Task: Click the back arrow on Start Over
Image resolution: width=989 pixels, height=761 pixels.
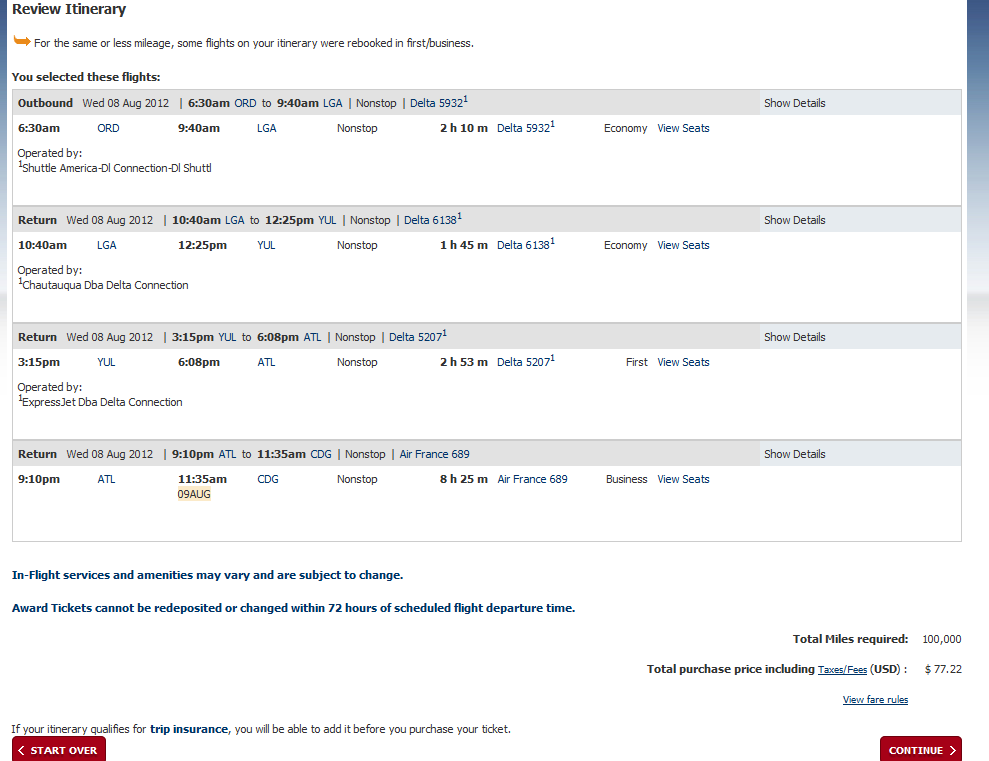Action: (x=21, y=750)
